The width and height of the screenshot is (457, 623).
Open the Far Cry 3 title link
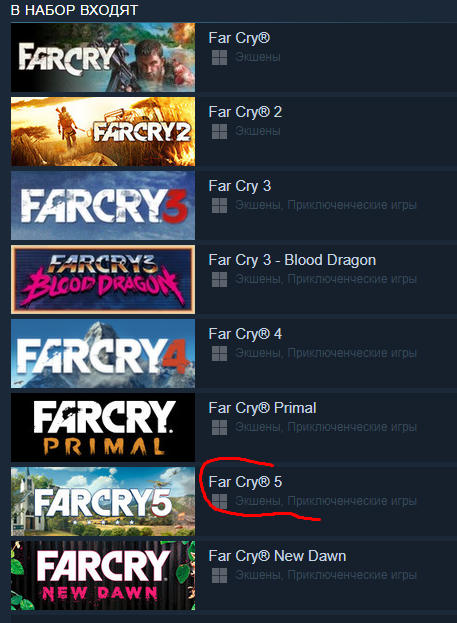coord(240,186)
